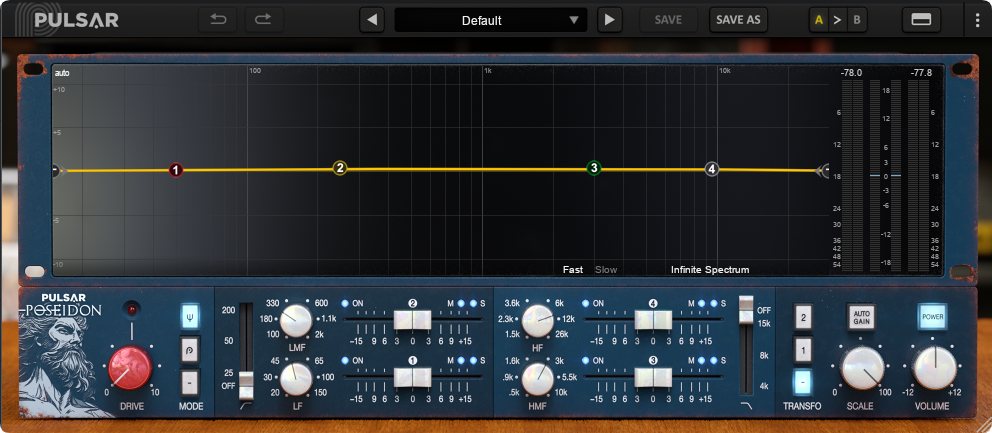Click high-pass handle at graph left edge

tap(55, 170)
